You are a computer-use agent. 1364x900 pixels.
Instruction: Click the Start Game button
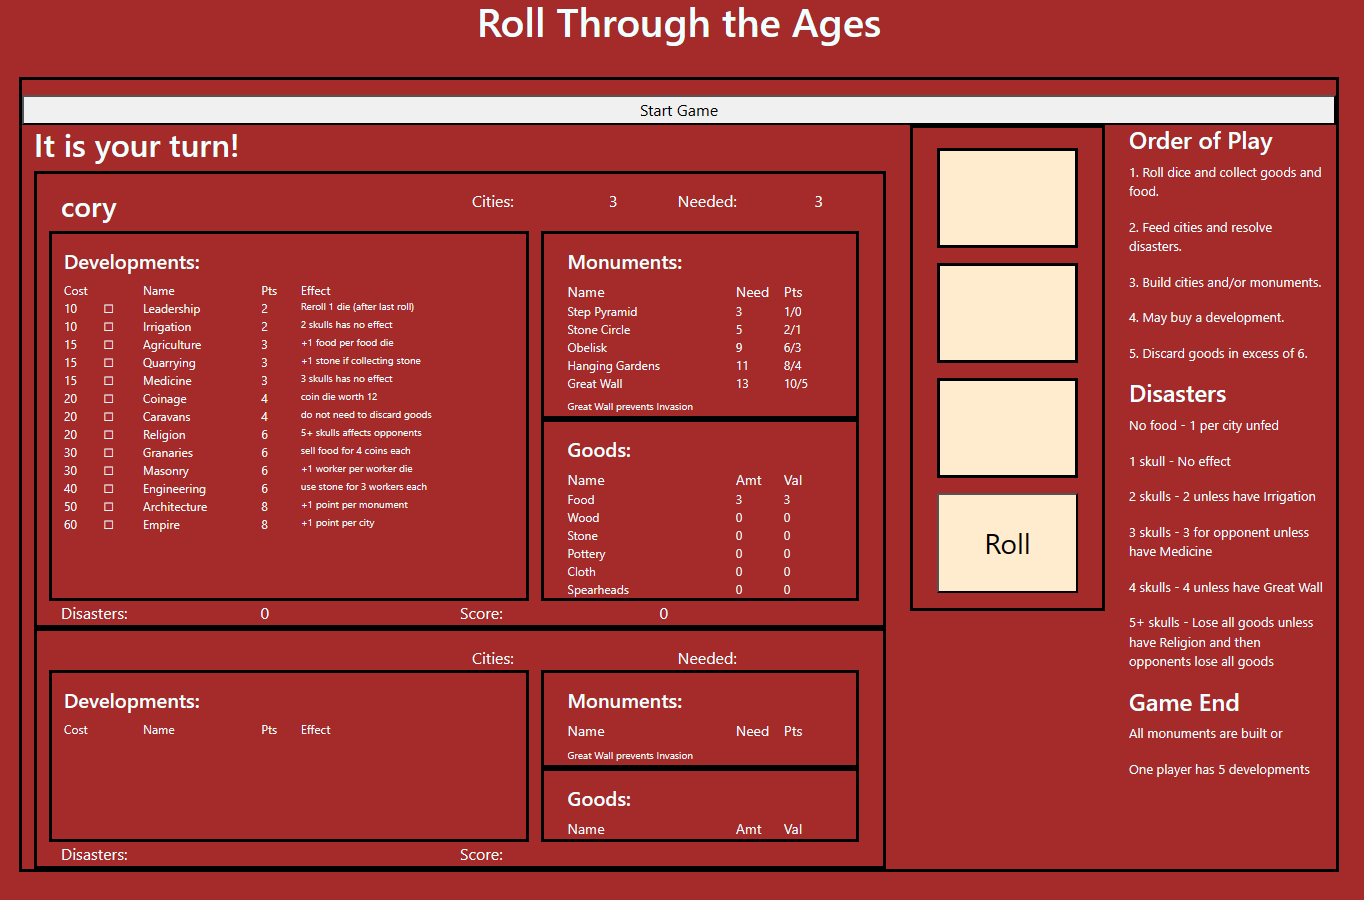[679, 109]
